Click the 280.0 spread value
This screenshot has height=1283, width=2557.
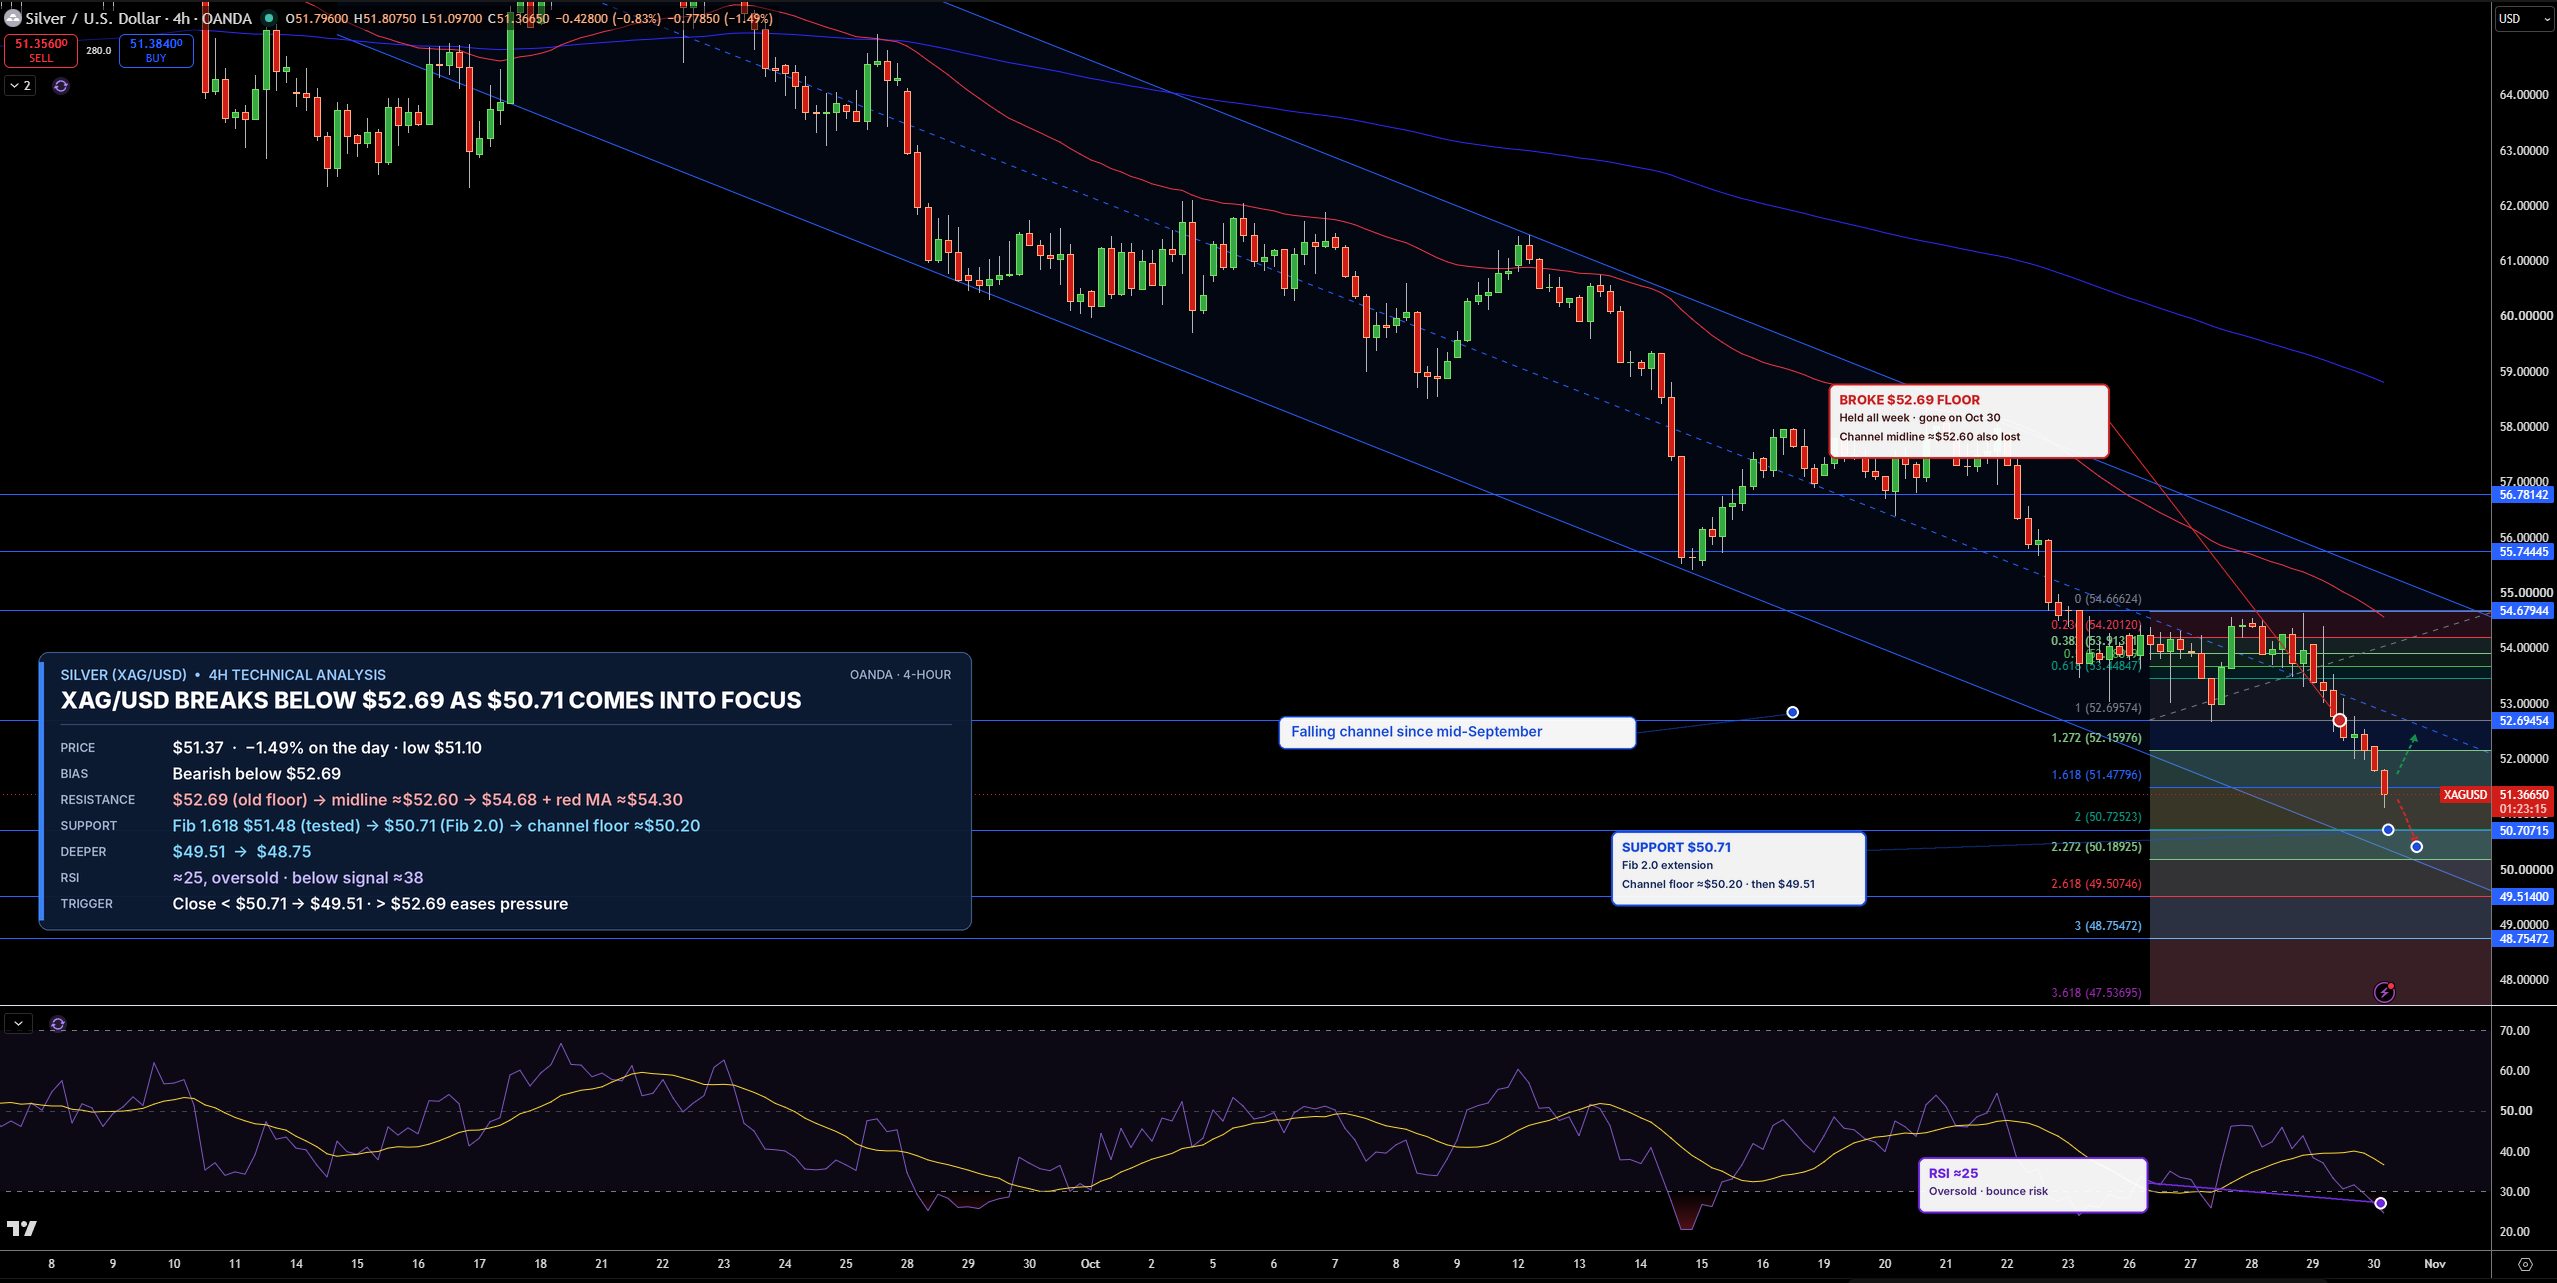click(98, 50)
